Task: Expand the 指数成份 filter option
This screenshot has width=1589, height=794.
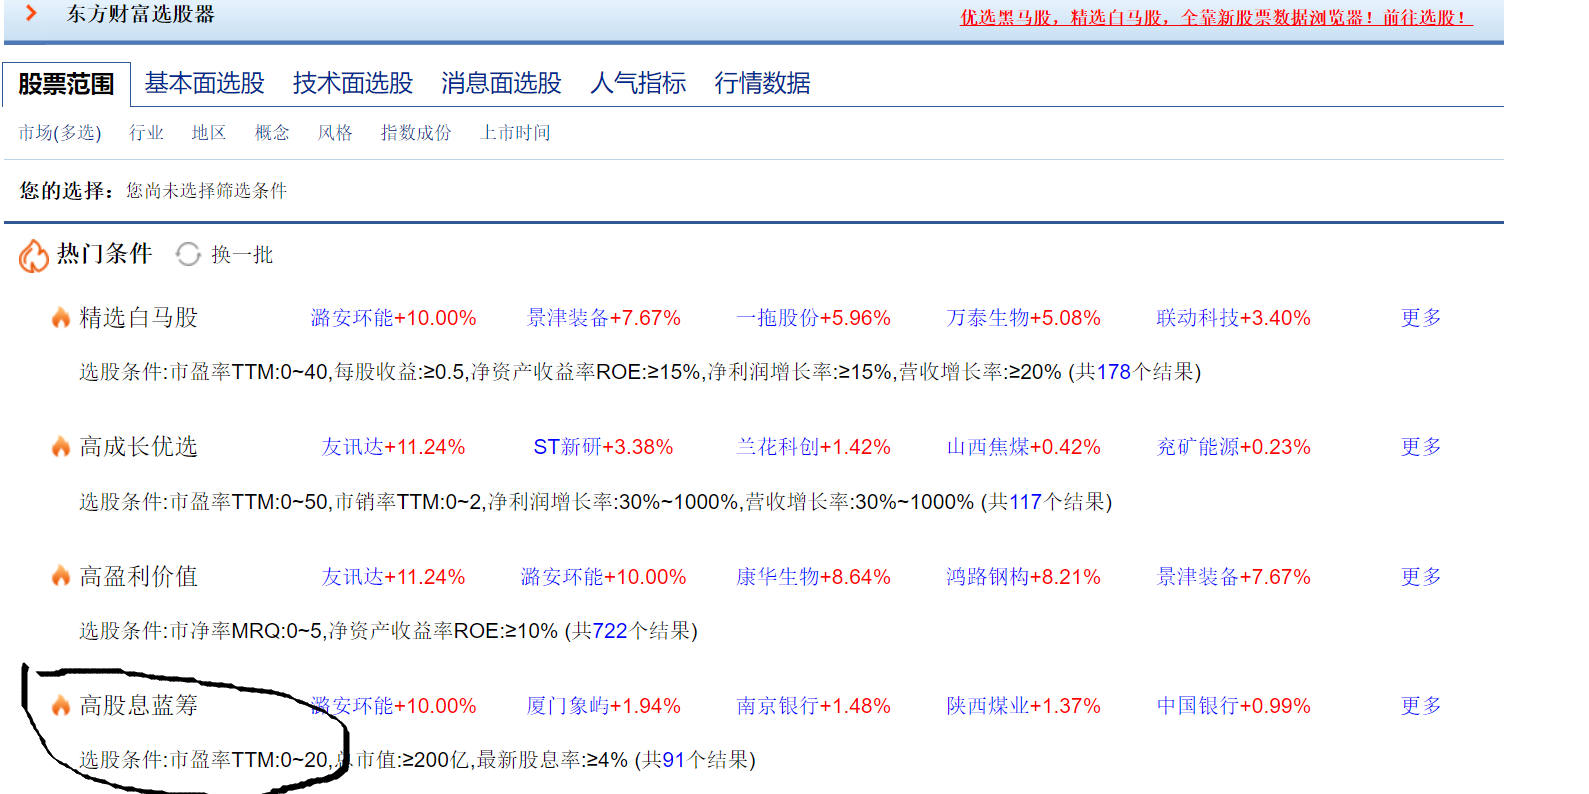Action: [x=416, y=133]
